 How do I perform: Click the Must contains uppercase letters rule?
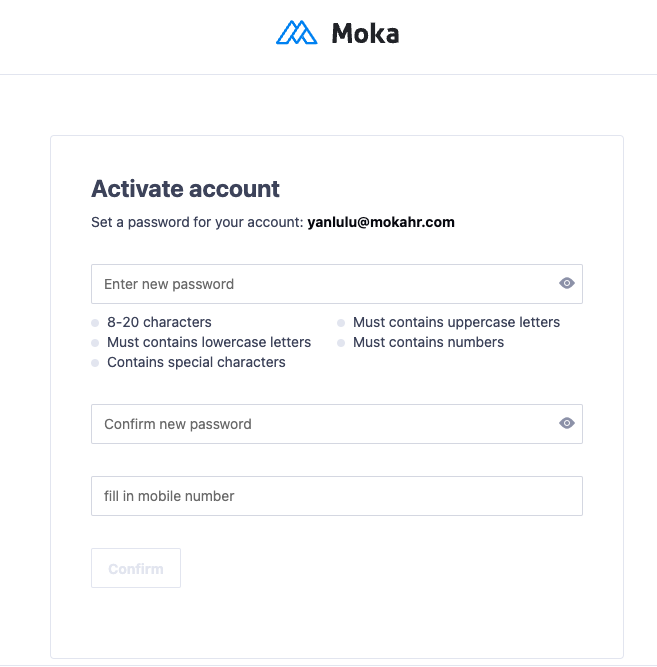456,322
